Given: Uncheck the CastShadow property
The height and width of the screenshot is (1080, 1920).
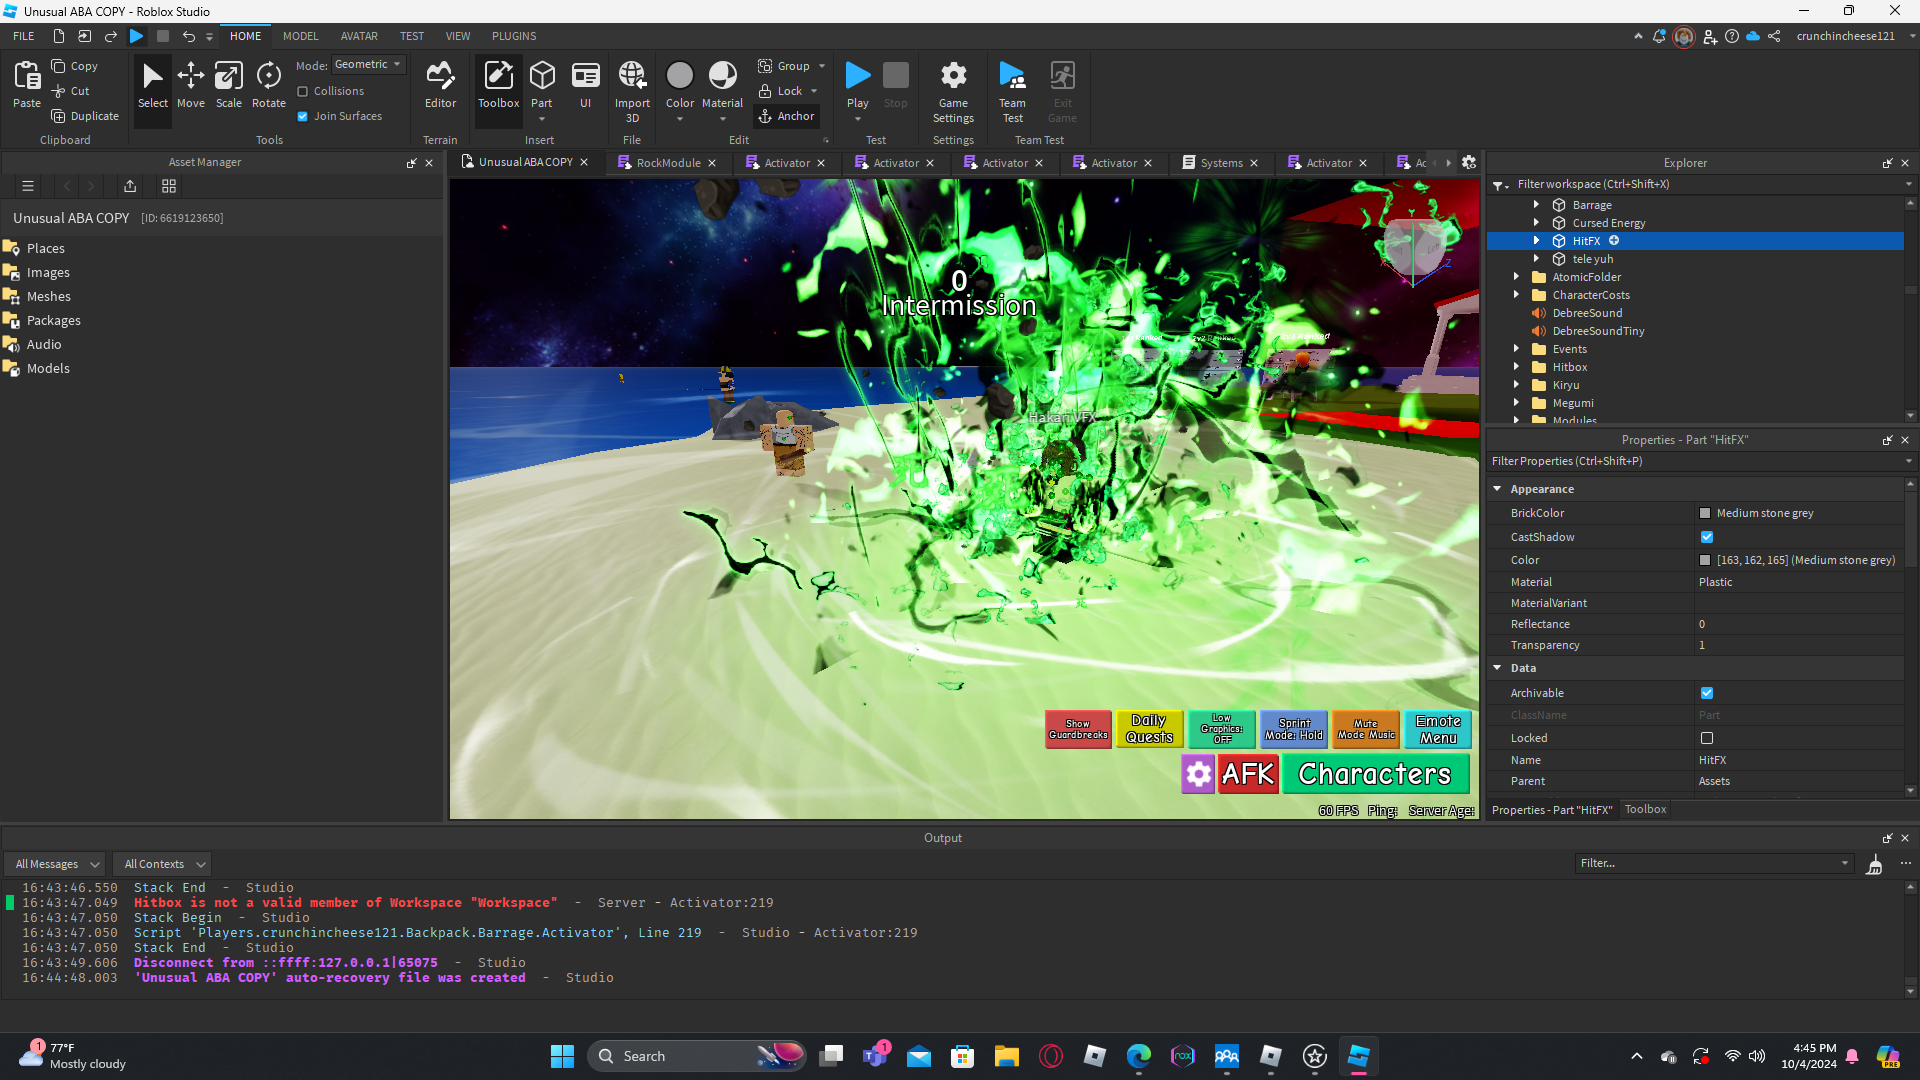Looking at the screenshot, I should (x=1707, y=538).
